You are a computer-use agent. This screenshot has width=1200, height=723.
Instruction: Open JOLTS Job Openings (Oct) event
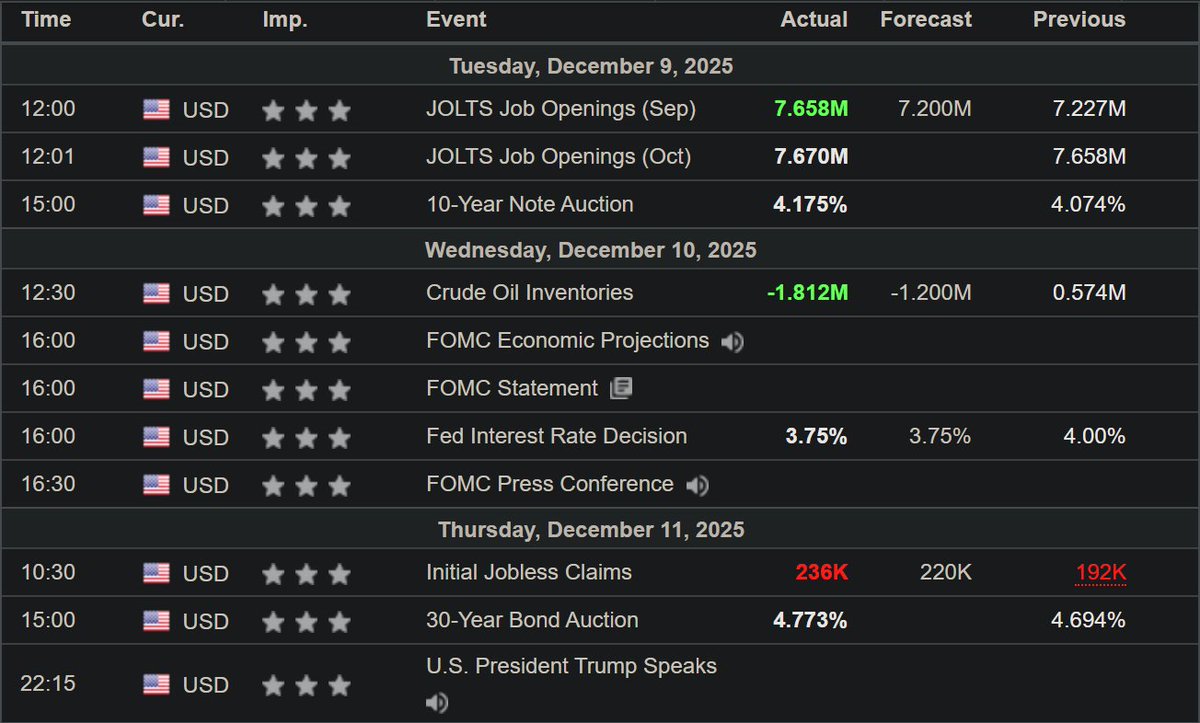click(558, 157)
